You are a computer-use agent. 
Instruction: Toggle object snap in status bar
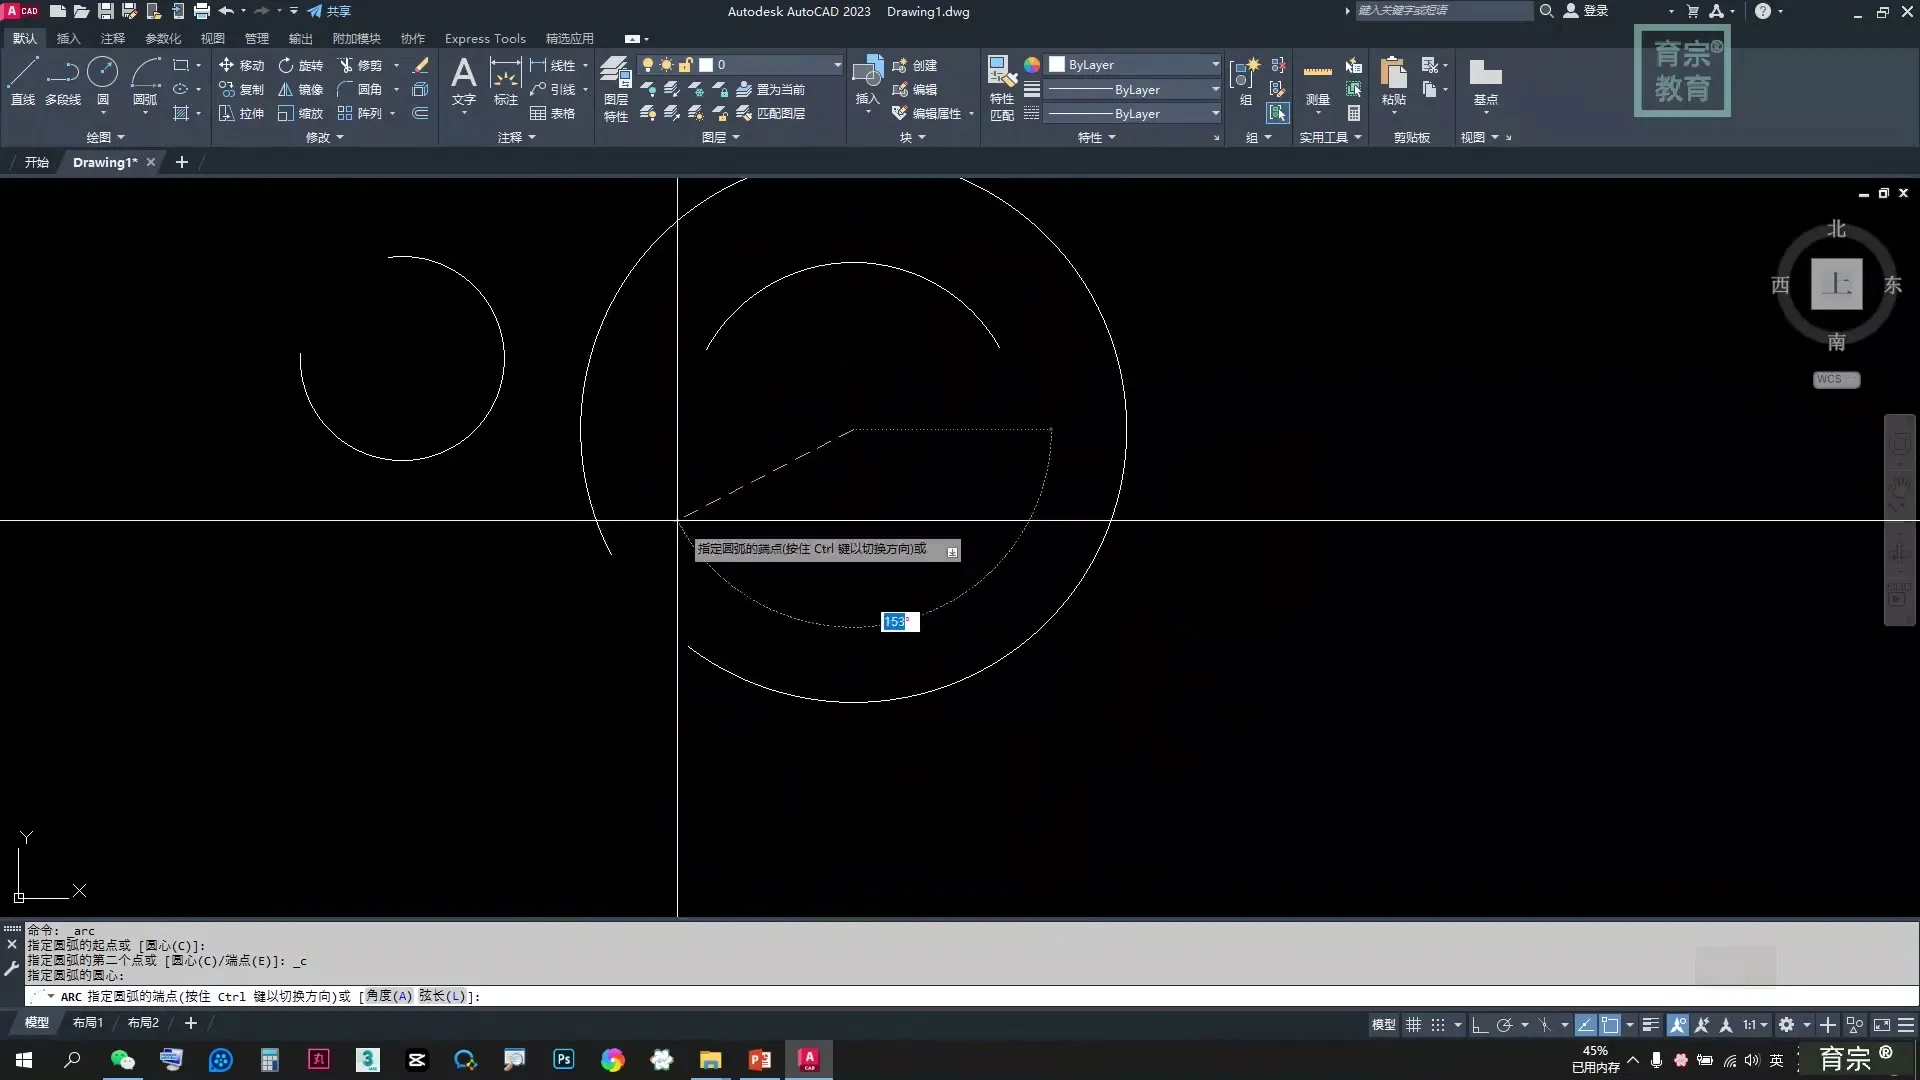click(x=1610, y=1025)
